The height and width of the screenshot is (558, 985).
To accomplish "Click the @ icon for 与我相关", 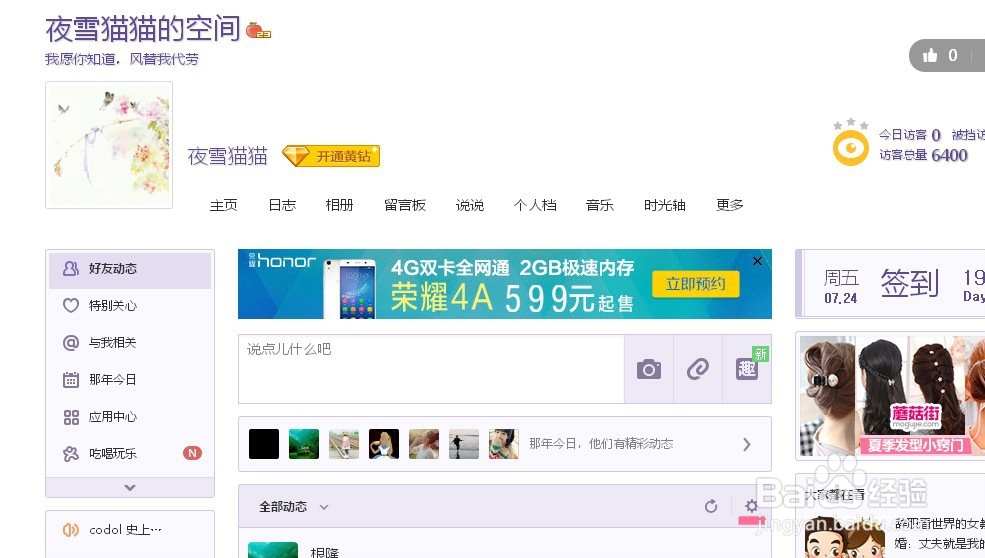I will (71, 342).
